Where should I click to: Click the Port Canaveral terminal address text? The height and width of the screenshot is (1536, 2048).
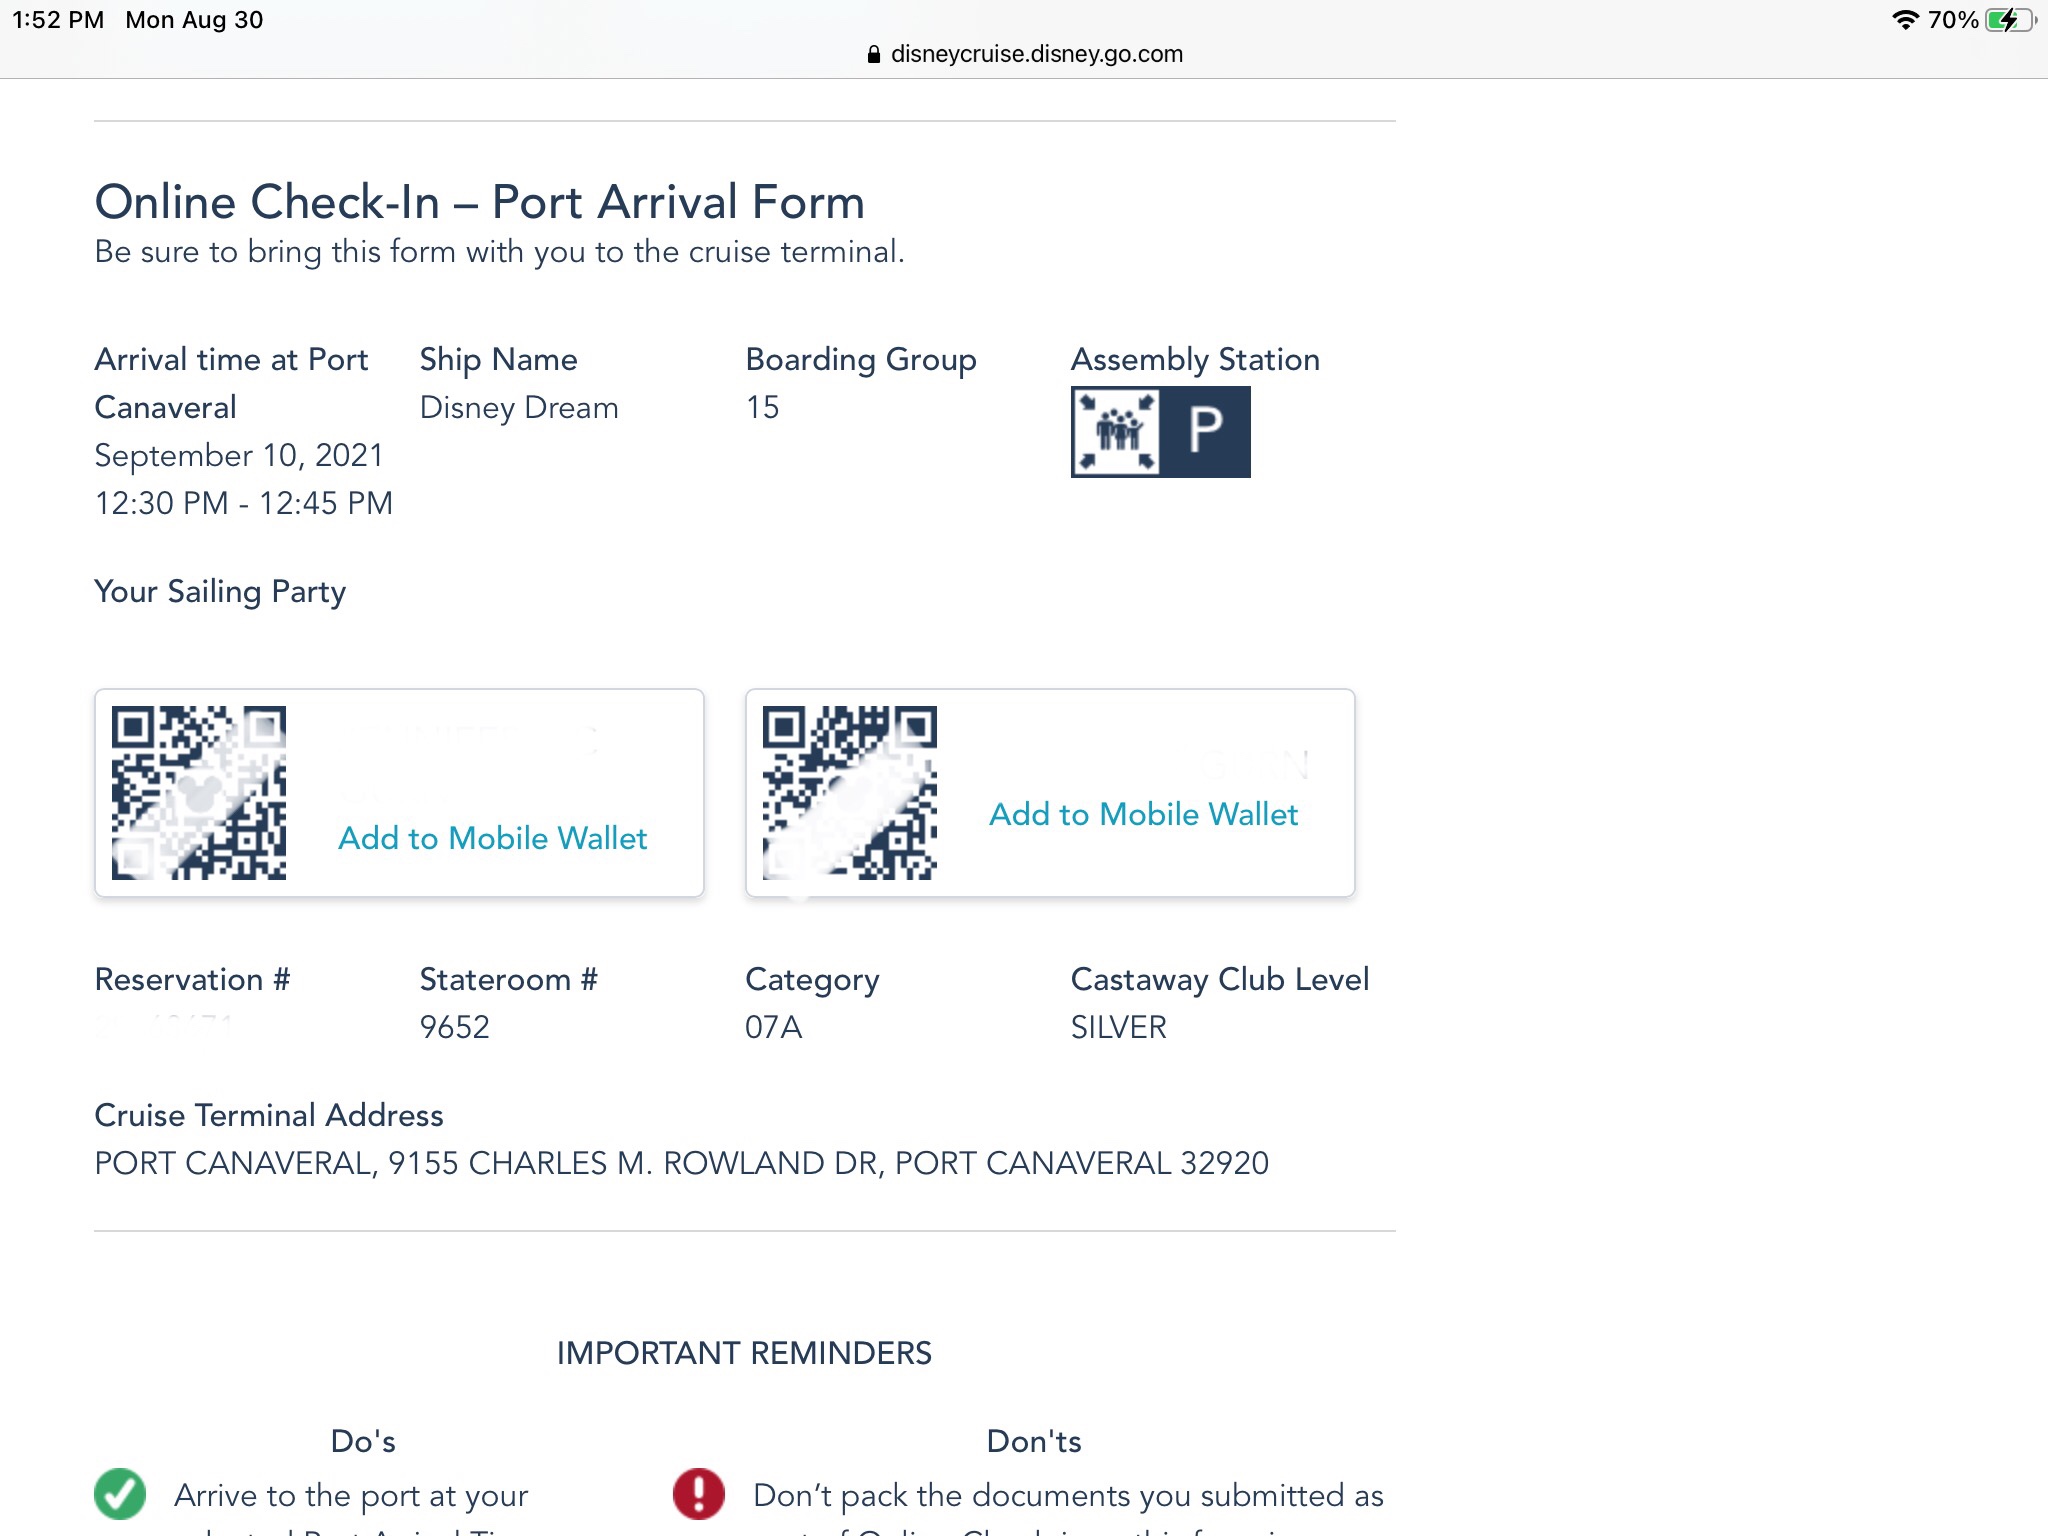pos(681,1163)
